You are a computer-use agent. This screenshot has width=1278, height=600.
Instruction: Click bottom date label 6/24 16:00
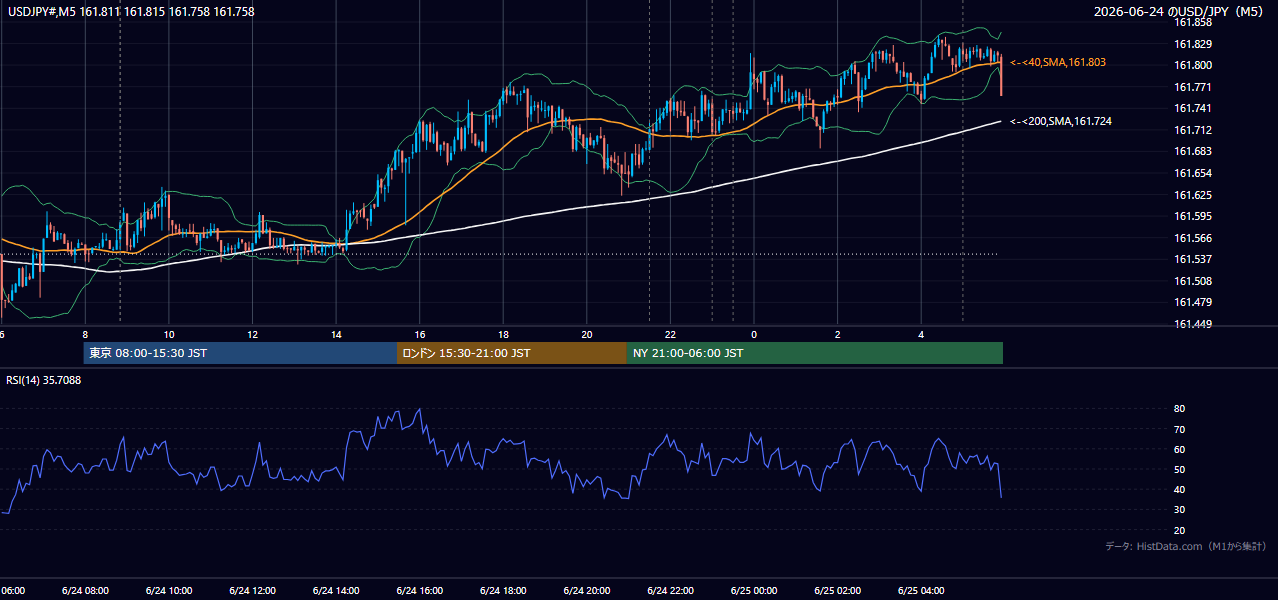click(x=420, y=590)
